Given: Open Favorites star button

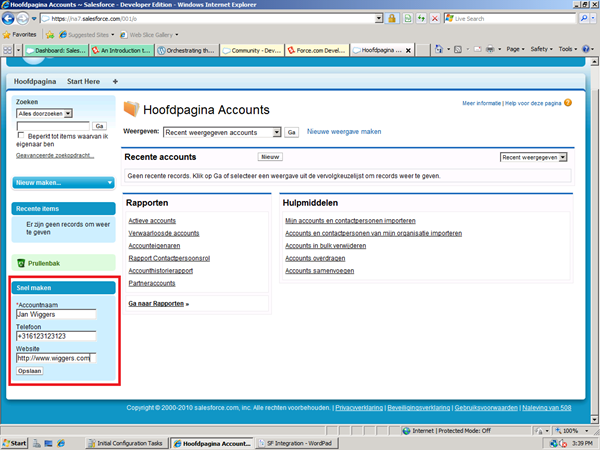Looking at the screenshot, I should [20, 34].
